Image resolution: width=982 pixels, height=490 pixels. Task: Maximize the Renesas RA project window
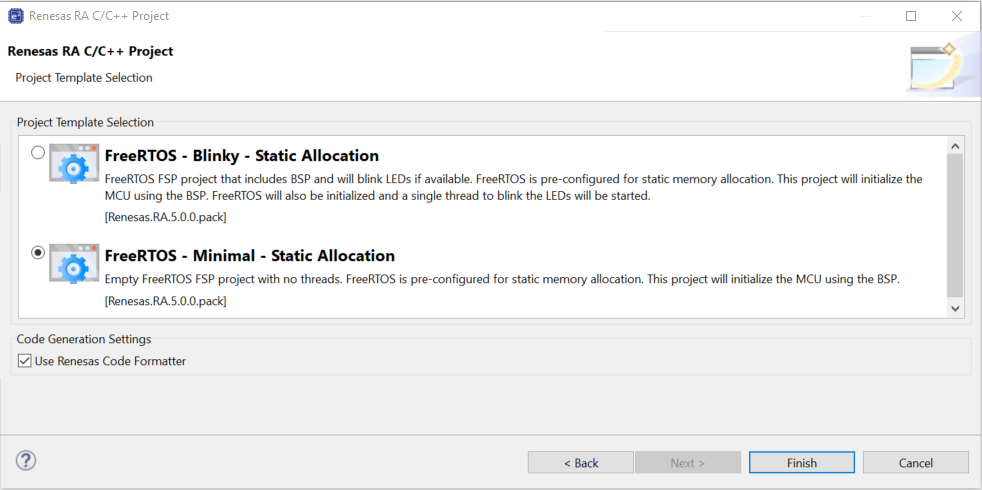911,16
